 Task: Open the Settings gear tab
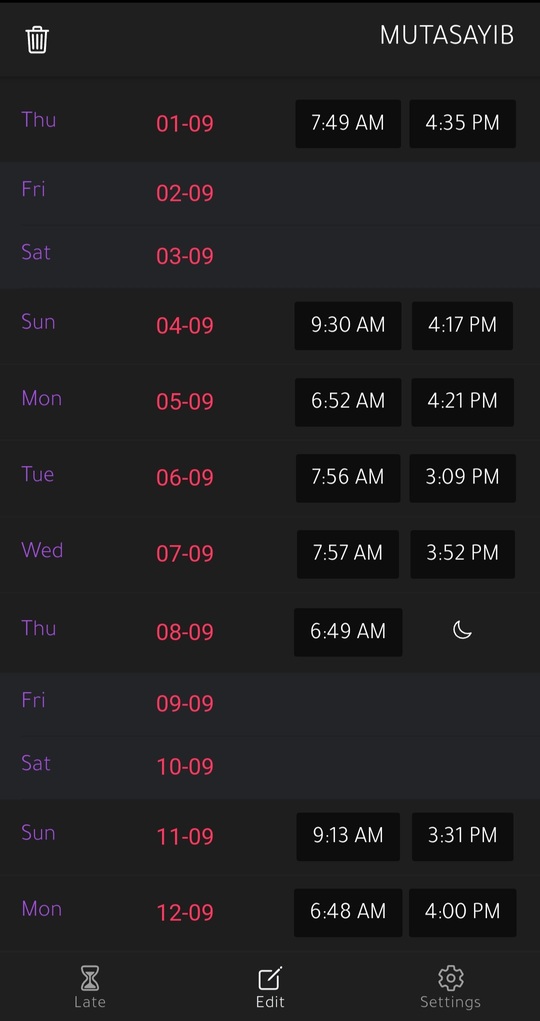[450, 986]
